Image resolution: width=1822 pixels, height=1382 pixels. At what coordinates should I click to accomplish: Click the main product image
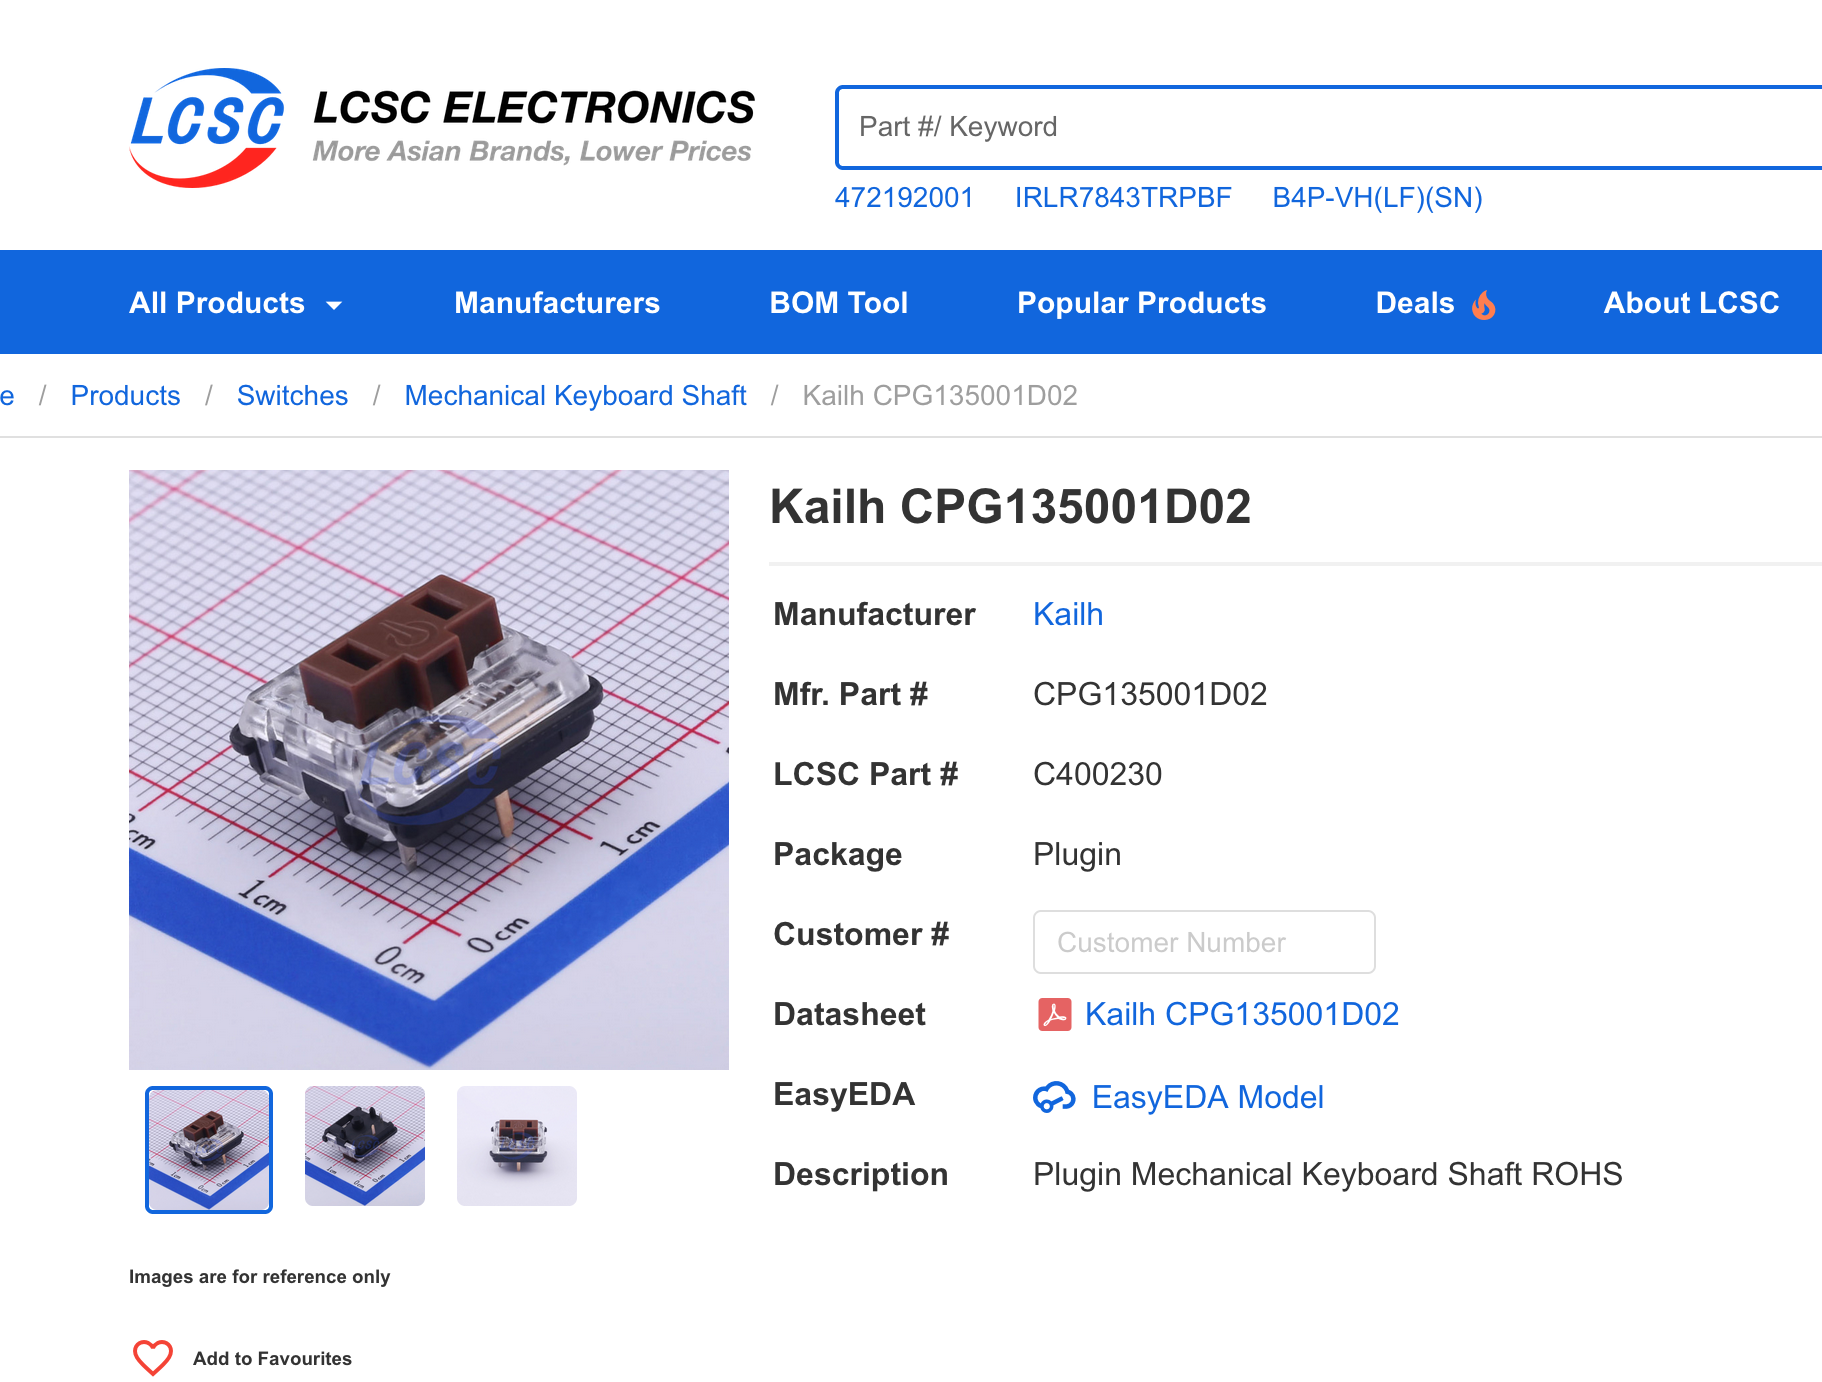pos(429,769)
